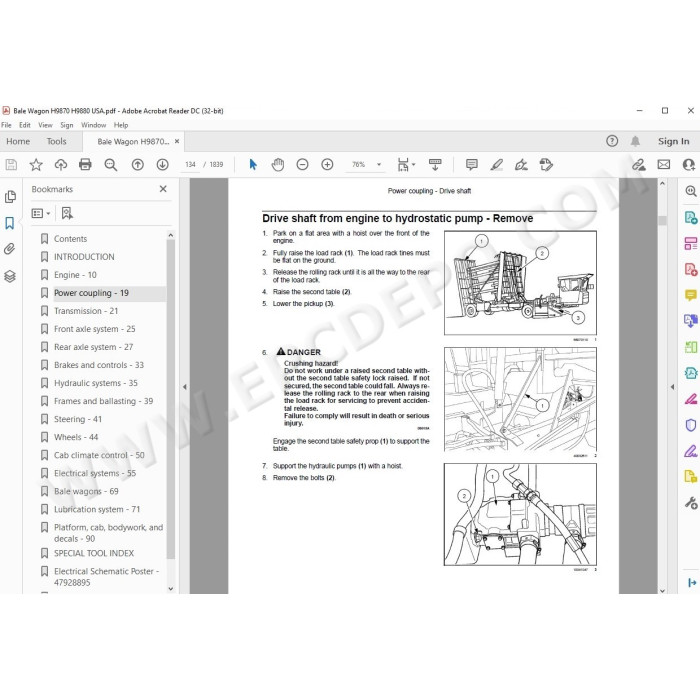
Task: Go to previous page arrow
Action: [138, 165]
